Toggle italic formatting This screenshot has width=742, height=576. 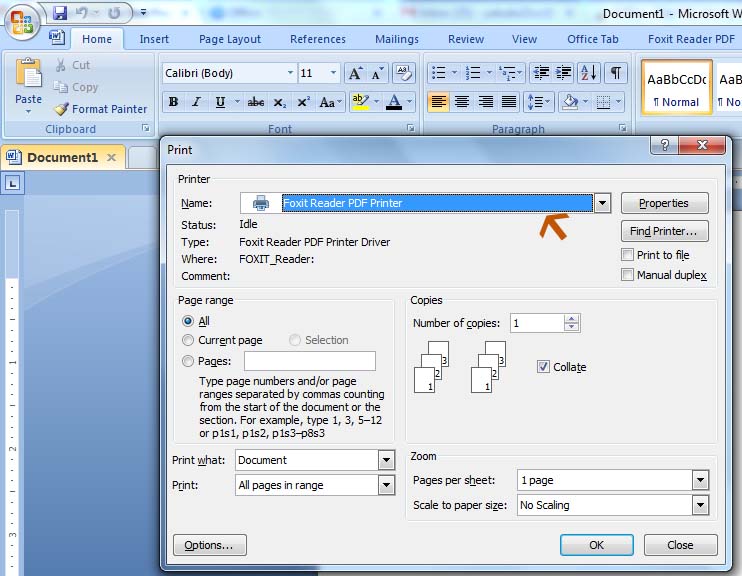[x=196, y=102]
